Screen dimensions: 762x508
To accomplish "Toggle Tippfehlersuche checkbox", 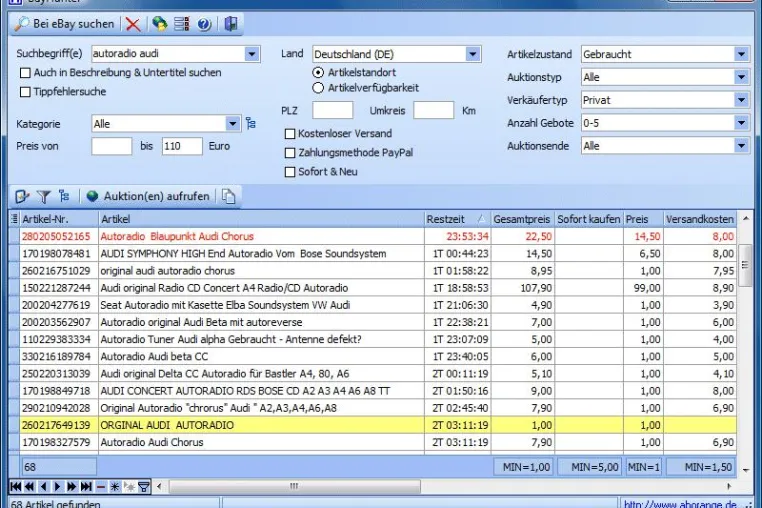I will click(25, 92).
